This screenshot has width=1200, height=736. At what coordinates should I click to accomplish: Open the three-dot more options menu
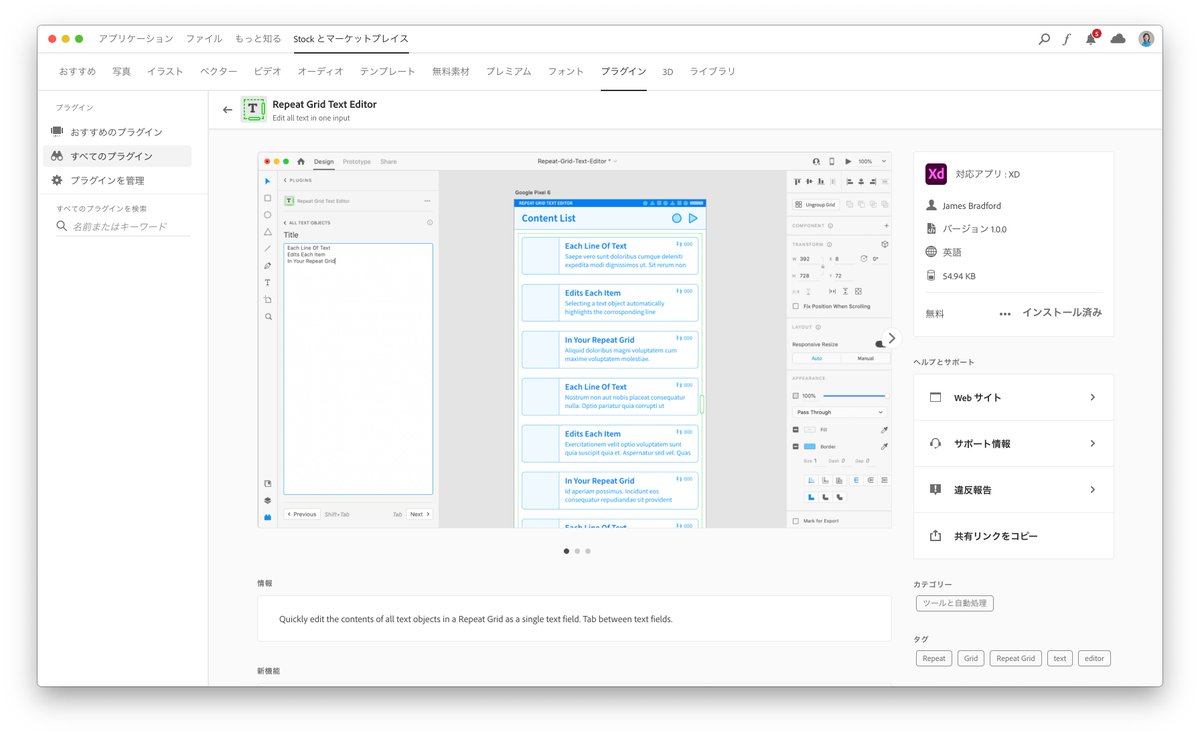pos(1005,314)
